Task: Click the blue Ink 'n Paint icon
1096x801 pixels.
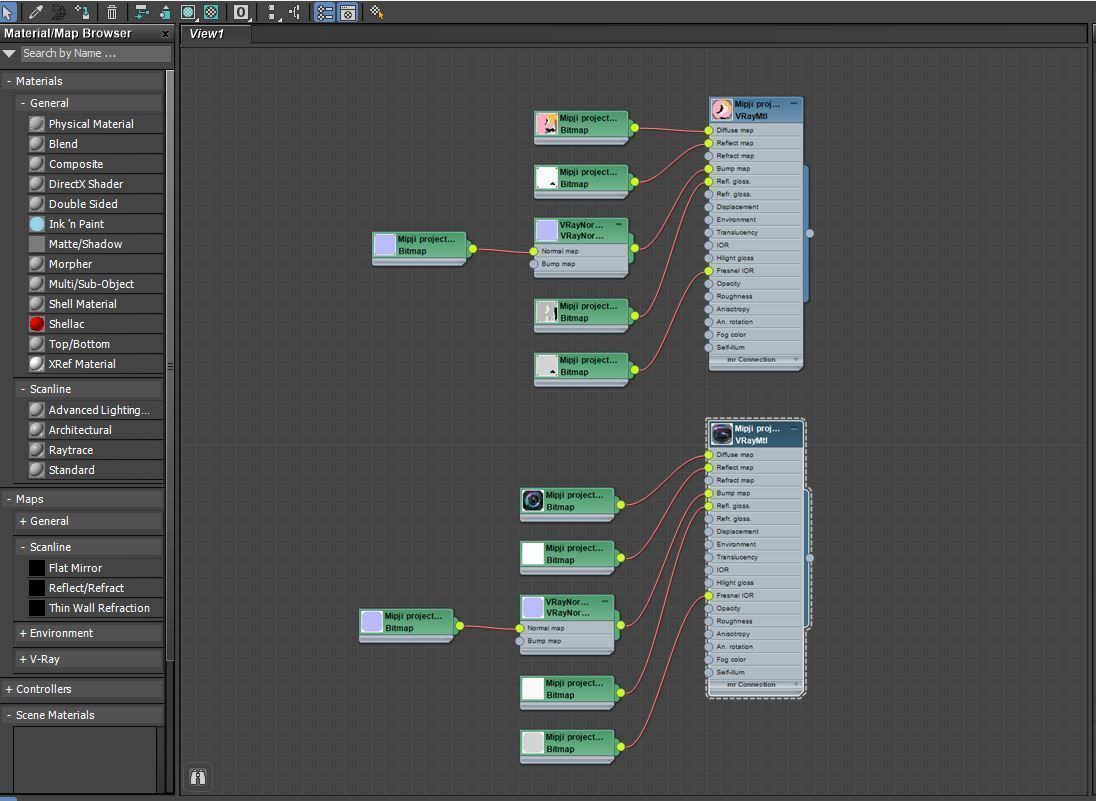Action: click(37, 224)
